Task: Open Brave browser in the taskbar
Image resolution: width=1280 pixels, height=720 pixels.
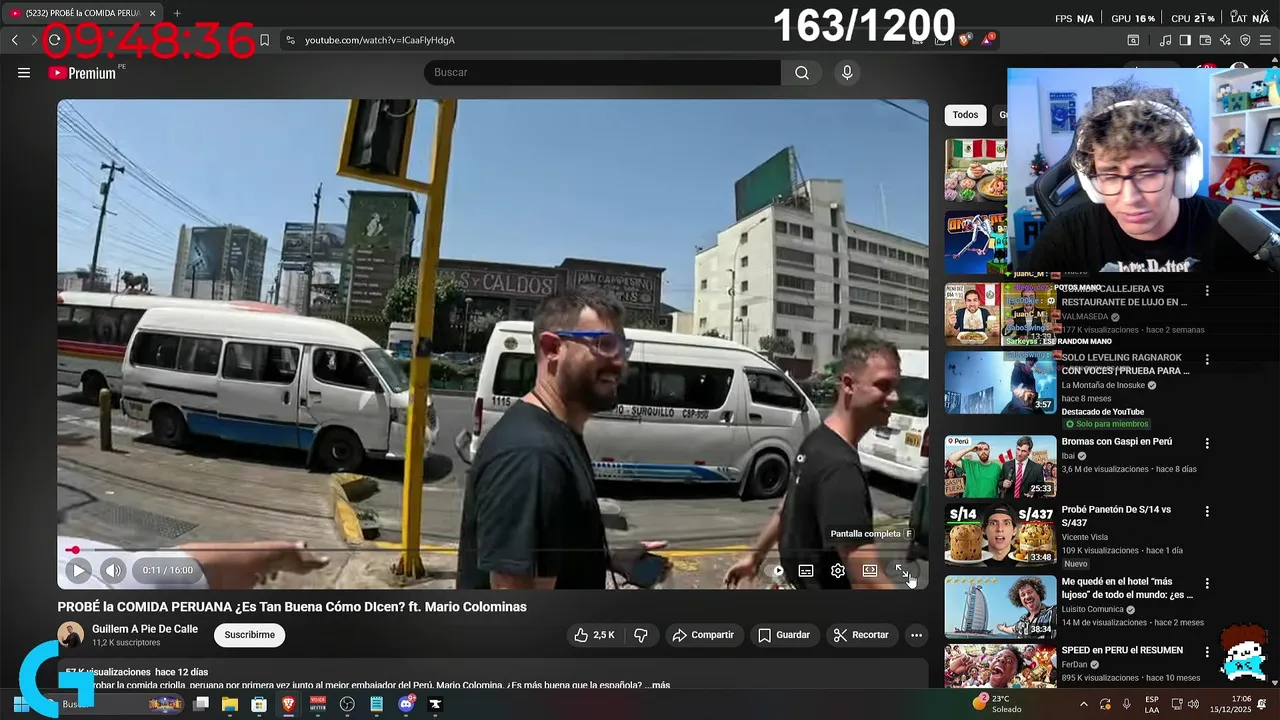Action: (x=288, y=704)
